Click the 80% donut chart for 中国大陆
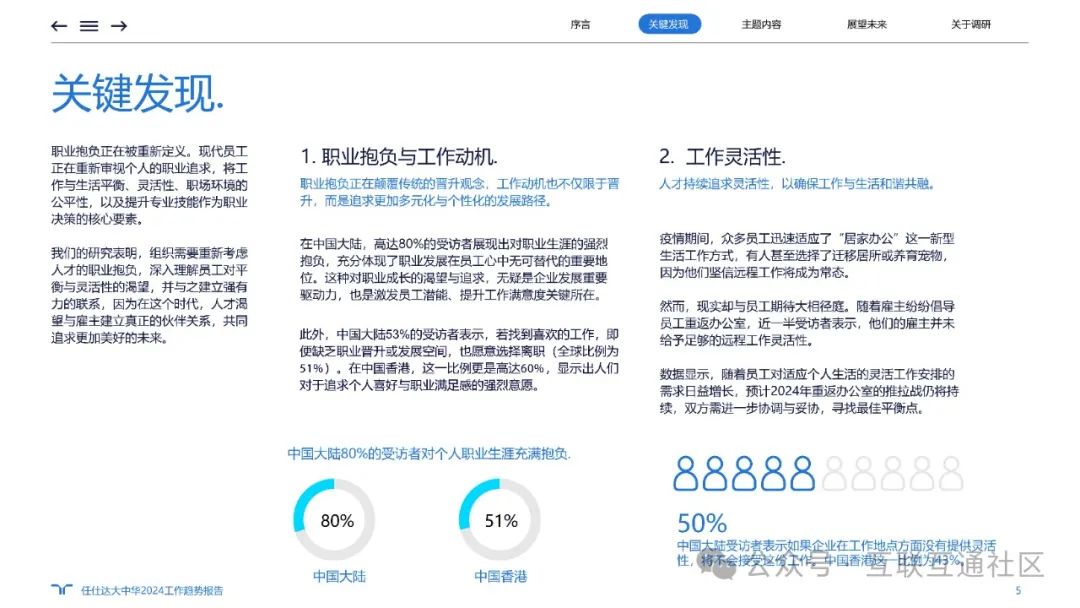 click(x=335, y=520)
